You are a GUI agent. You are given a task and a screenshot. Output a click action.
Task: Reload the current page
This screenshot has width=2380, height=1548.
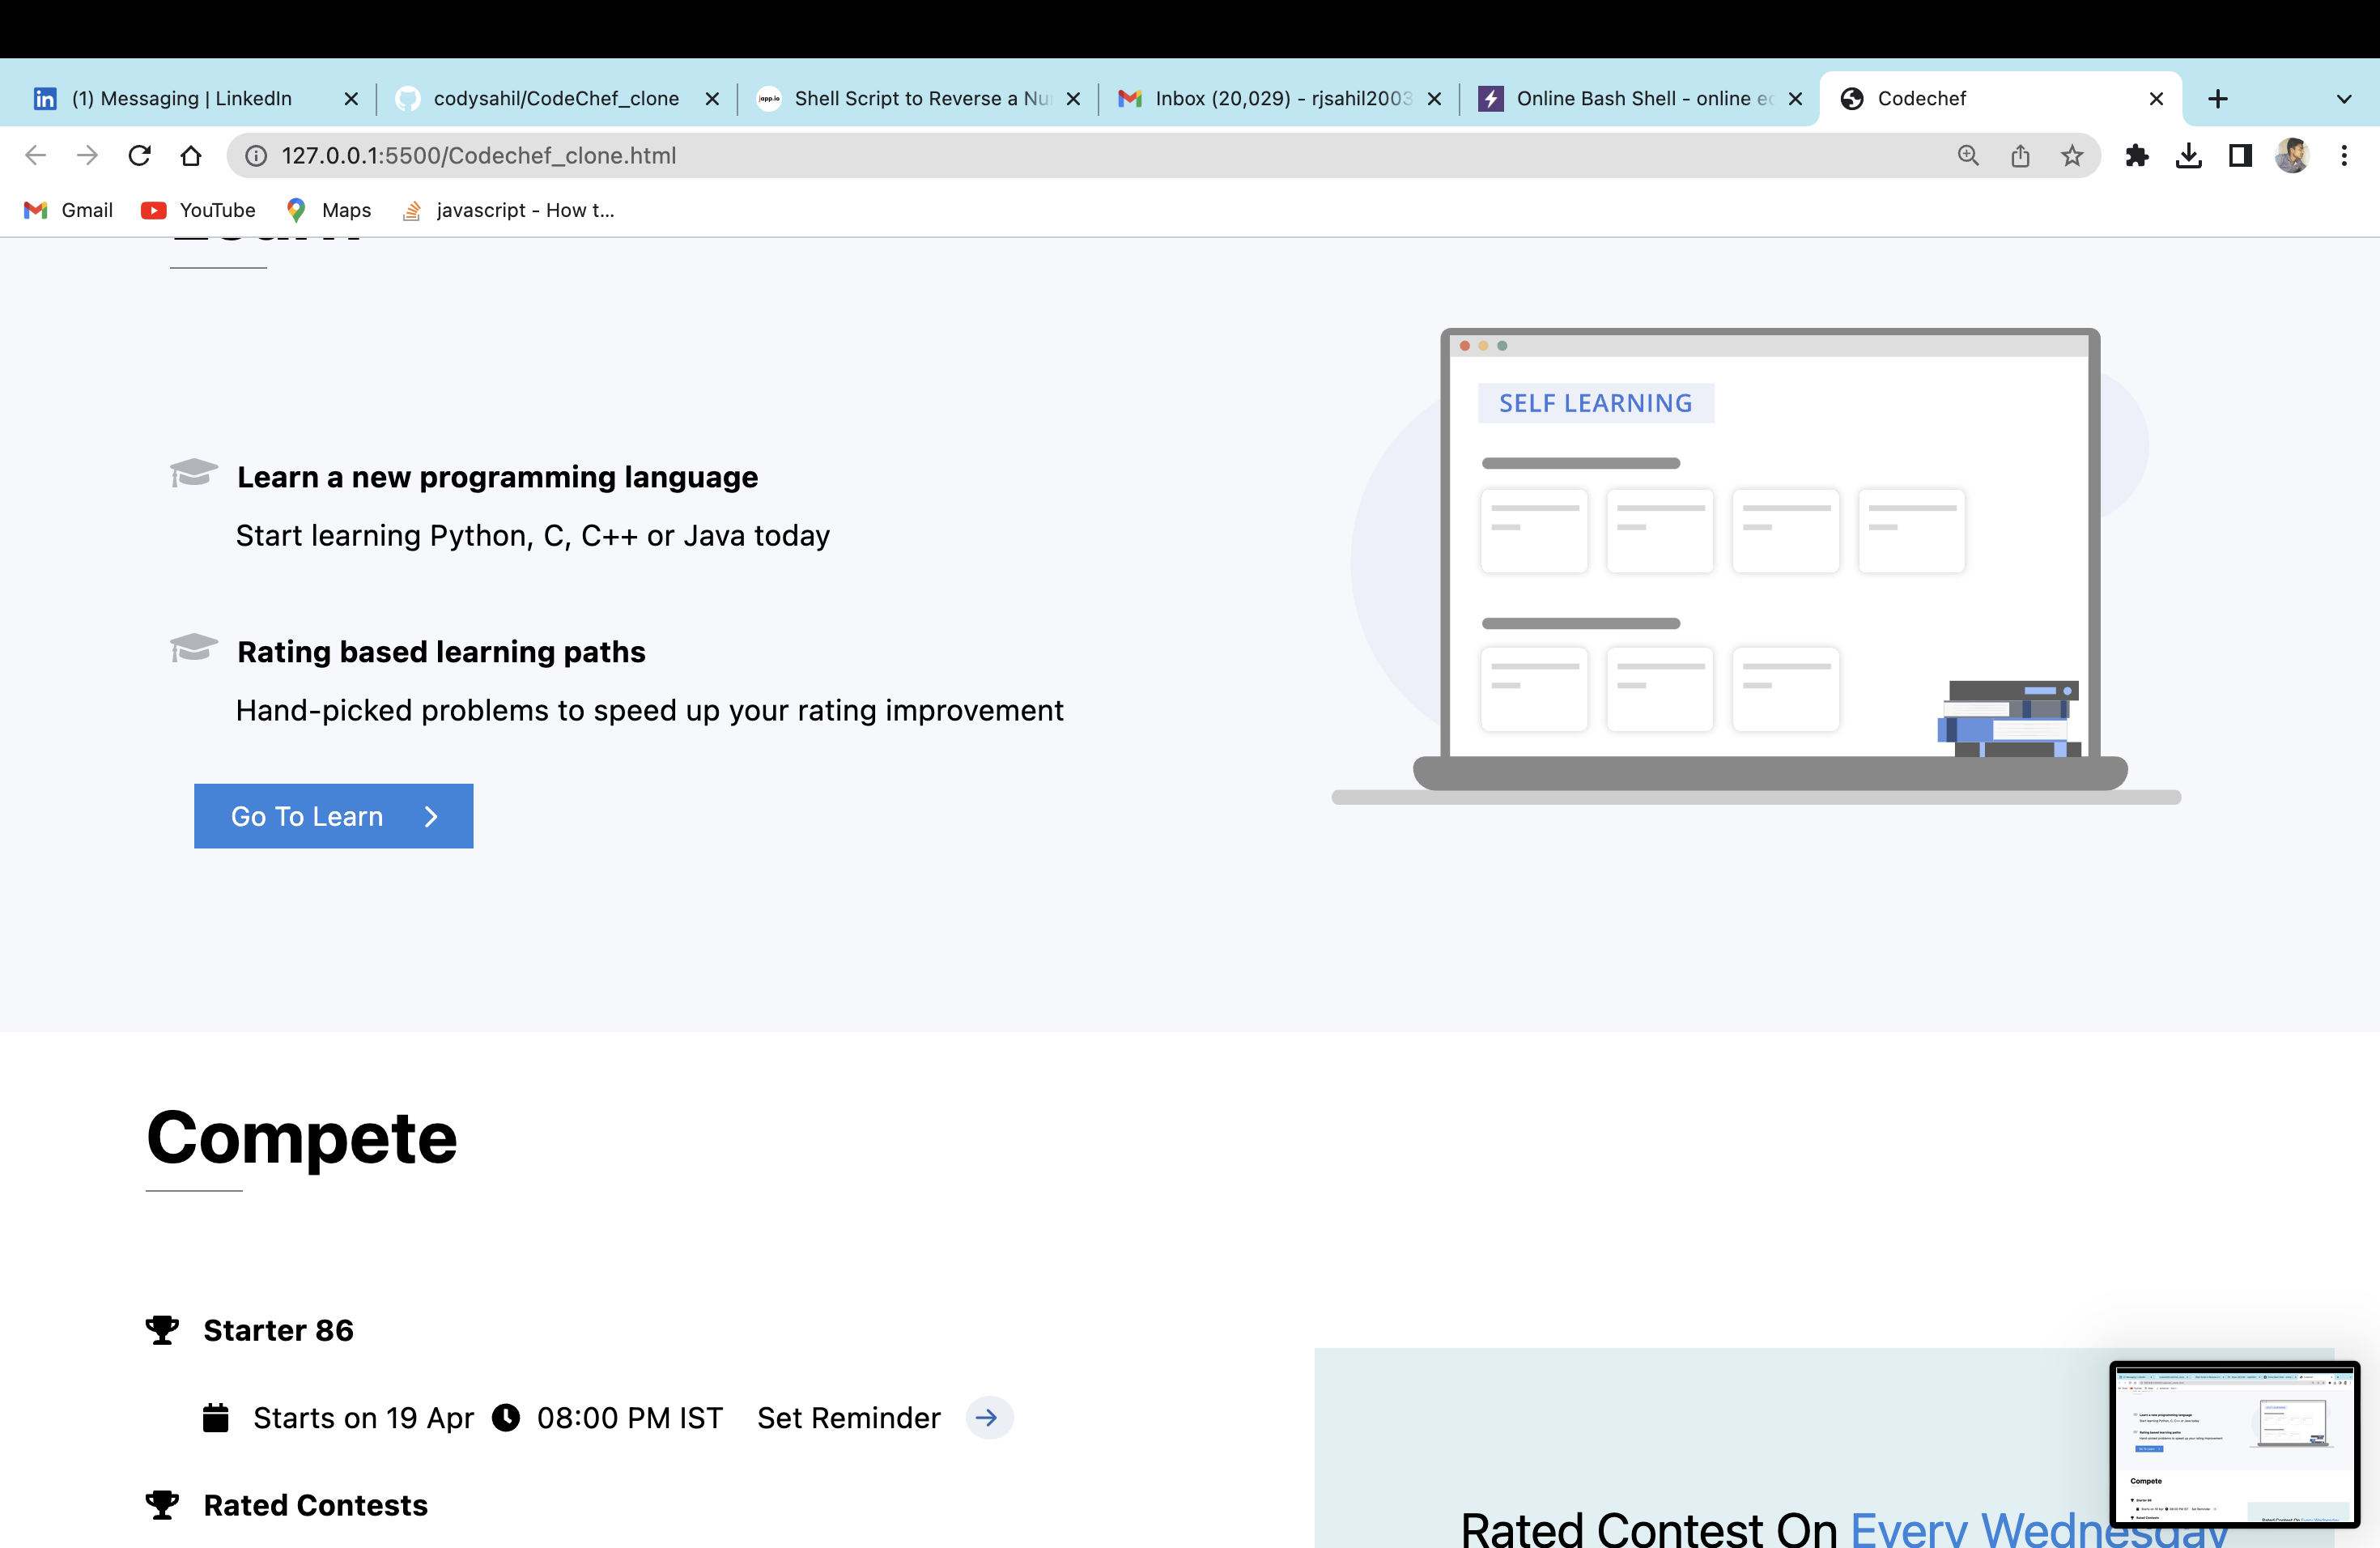pyautogui.click(x=139, y=155)
